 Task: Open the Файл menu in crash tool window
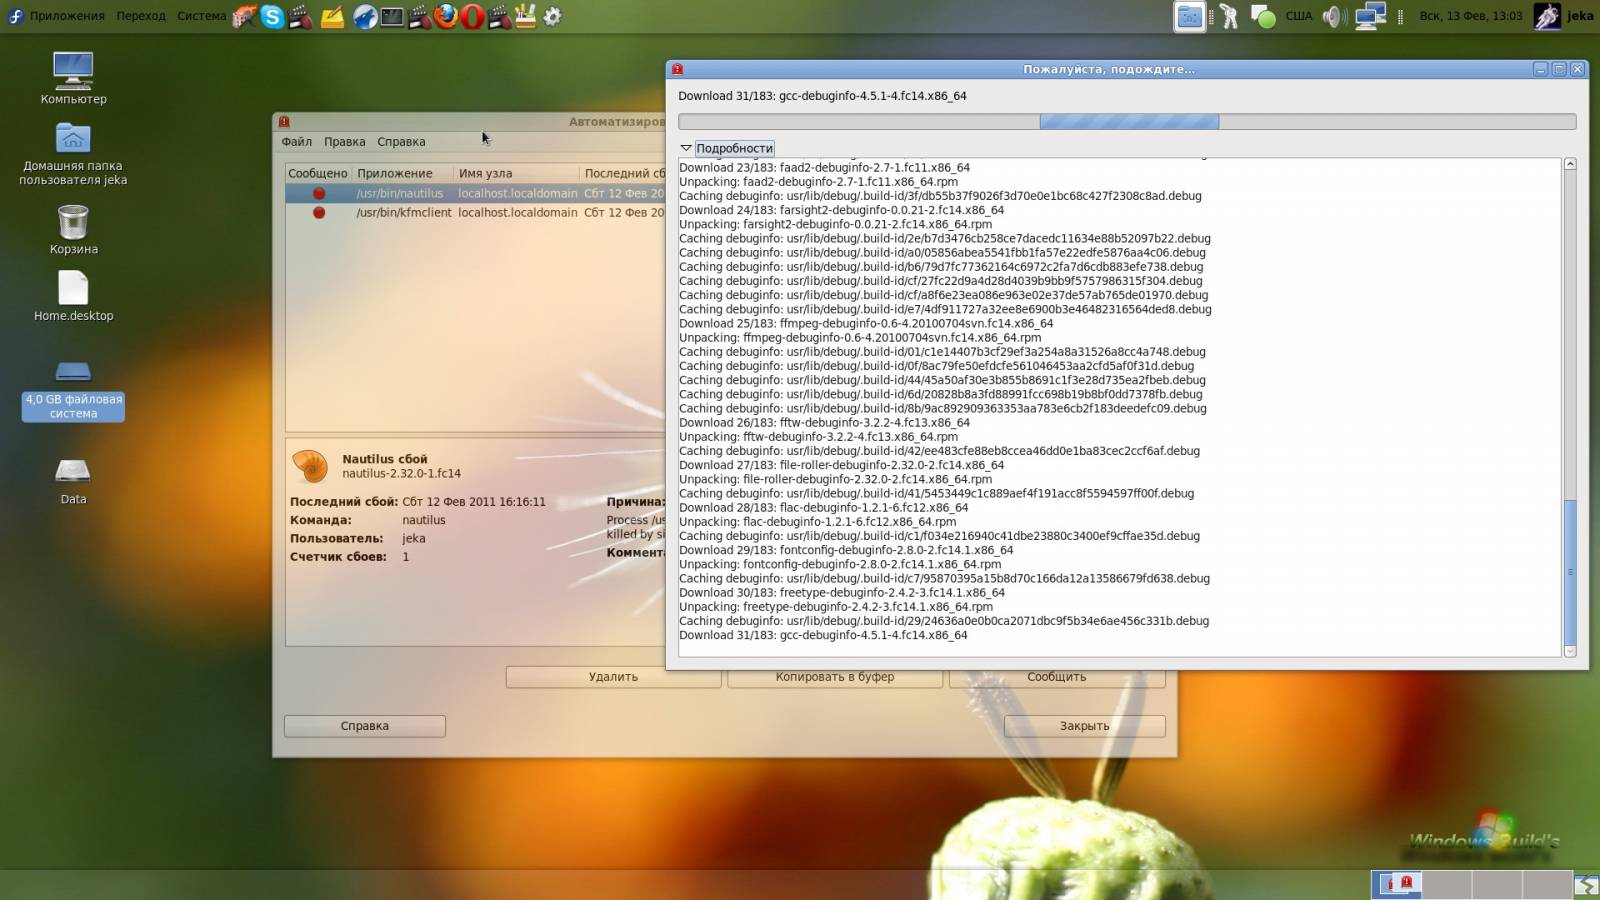click(x=297, y=142)
